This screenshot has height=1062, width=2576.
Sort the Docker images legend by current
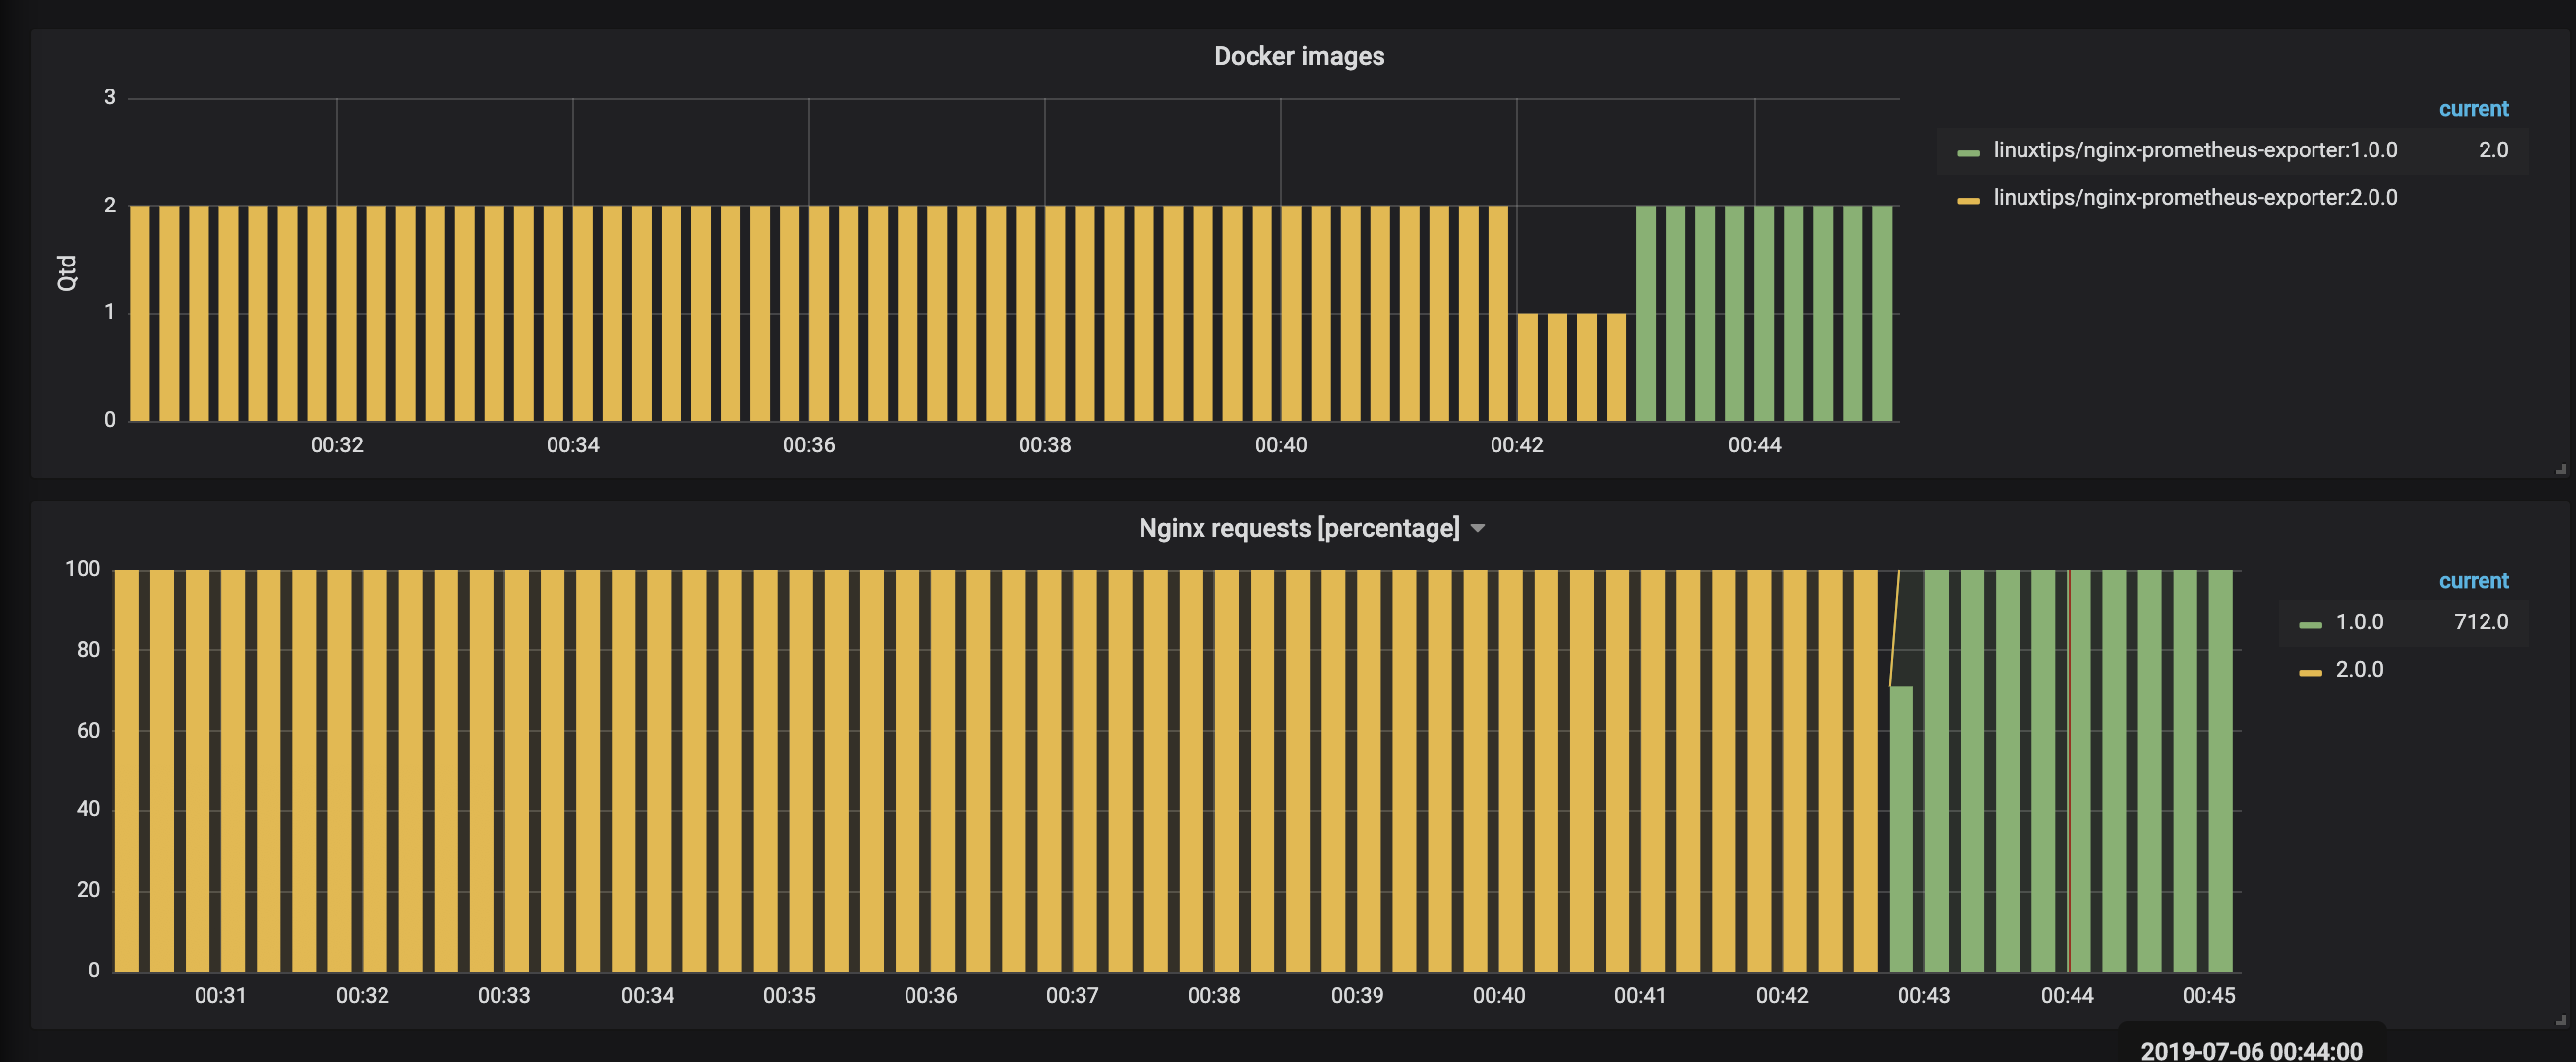(x=2473, y=109)
